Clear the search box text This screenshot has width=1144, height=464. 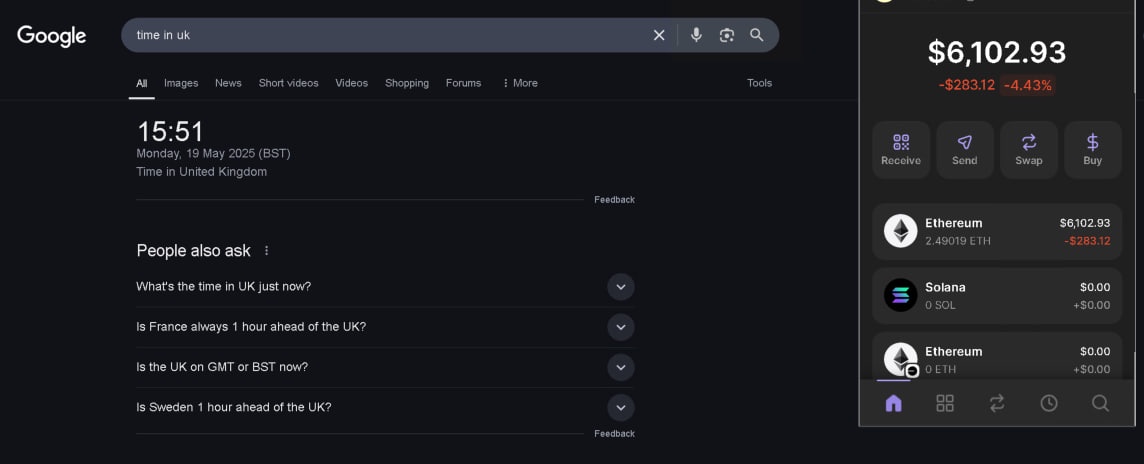click(659, 35)
